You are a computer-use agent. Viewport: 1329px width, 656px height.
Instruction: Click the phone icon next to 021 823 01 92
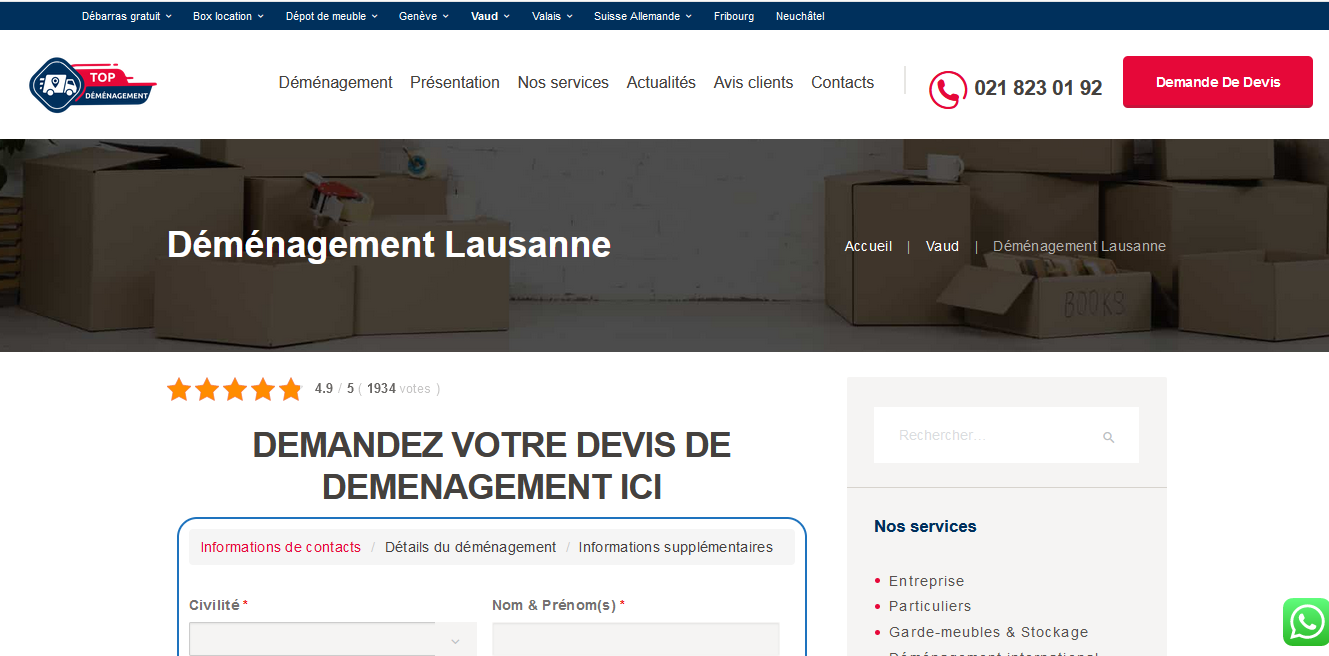coord(946,89)
